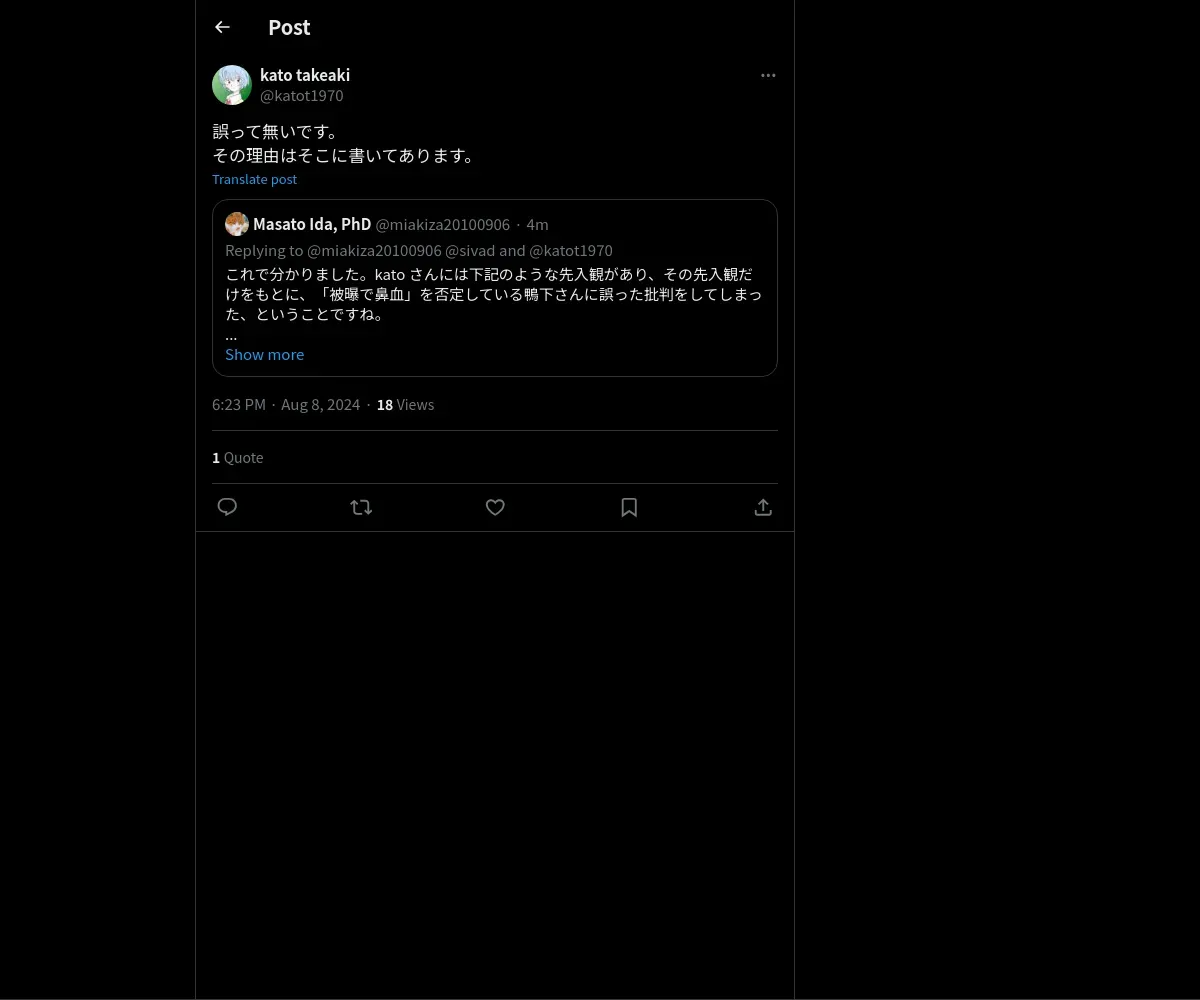Open the share icon menu
This screenshot has width=1200, height=1000.
click(x=763, y=507)
